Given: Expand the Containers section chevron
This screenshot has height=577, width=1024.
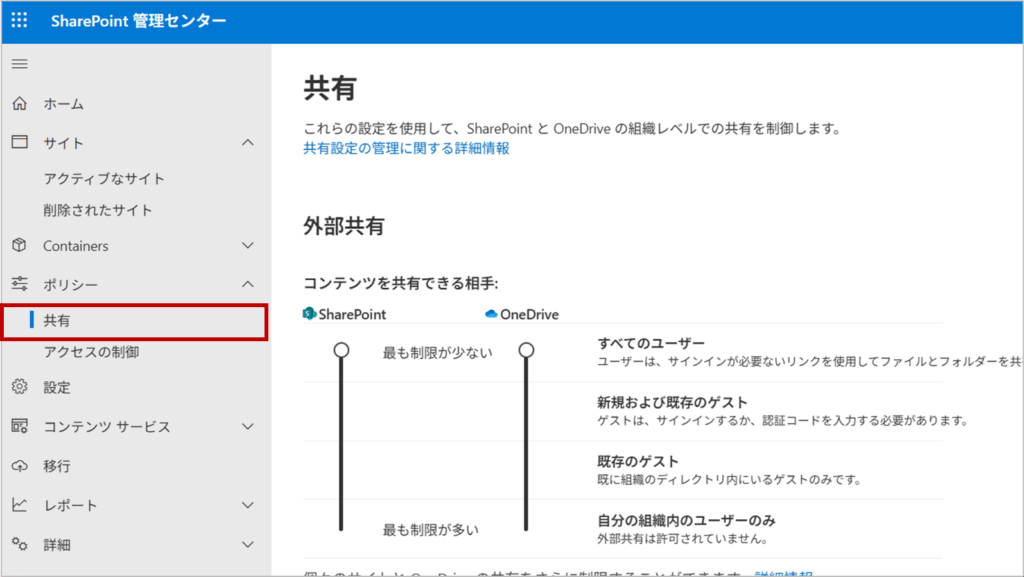Looking at the screenshot, I should point(248,245).
